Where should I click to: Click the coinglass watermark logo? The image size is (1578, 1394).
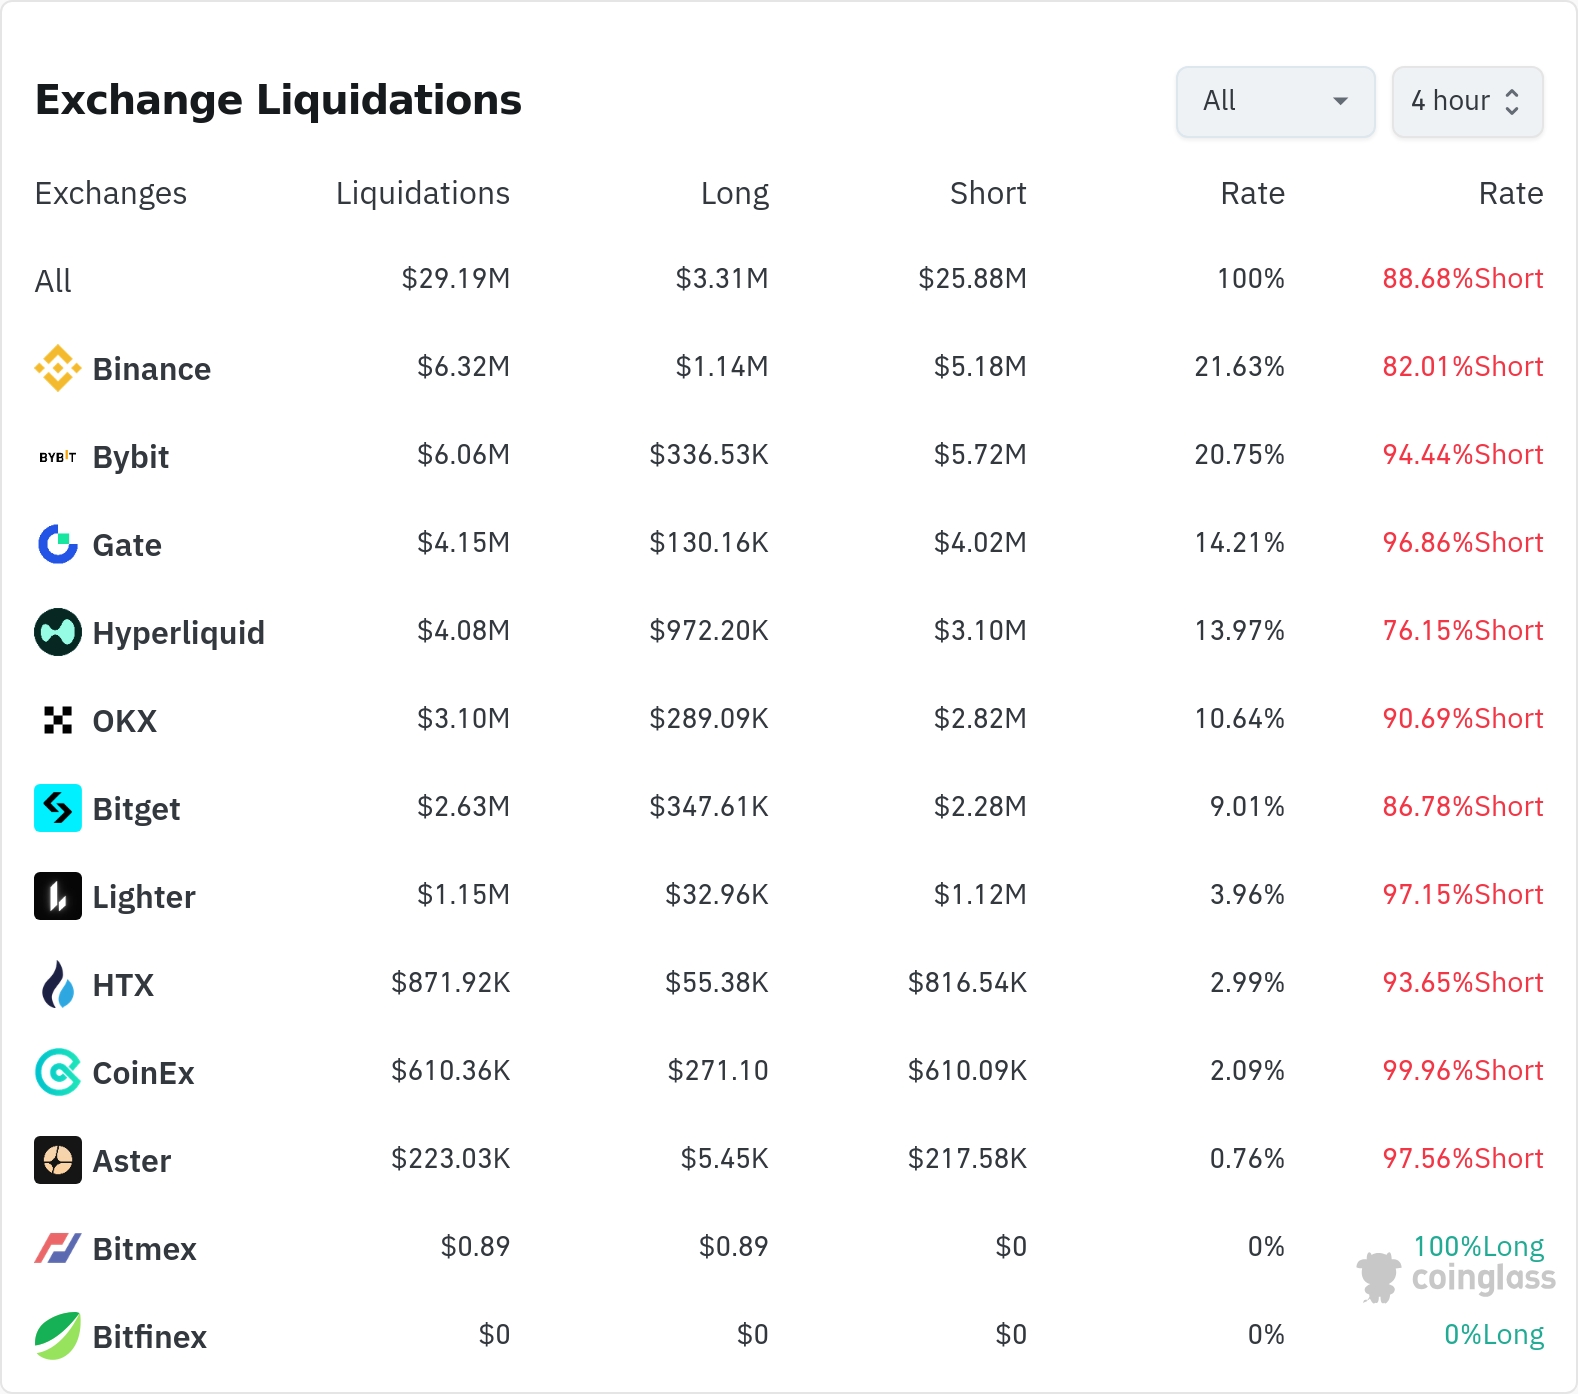click(1456, 1277)
